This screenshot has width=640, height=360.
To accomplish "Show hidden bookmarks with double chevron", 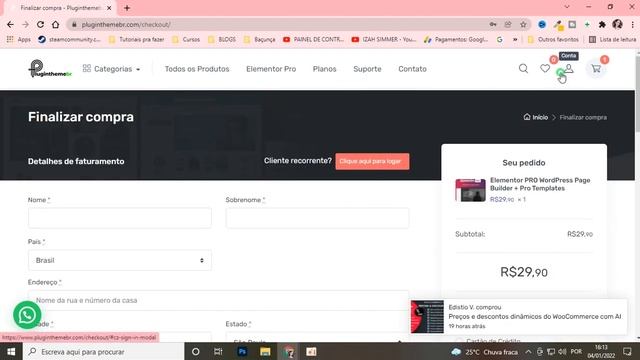I will click(x=515, y=40).
